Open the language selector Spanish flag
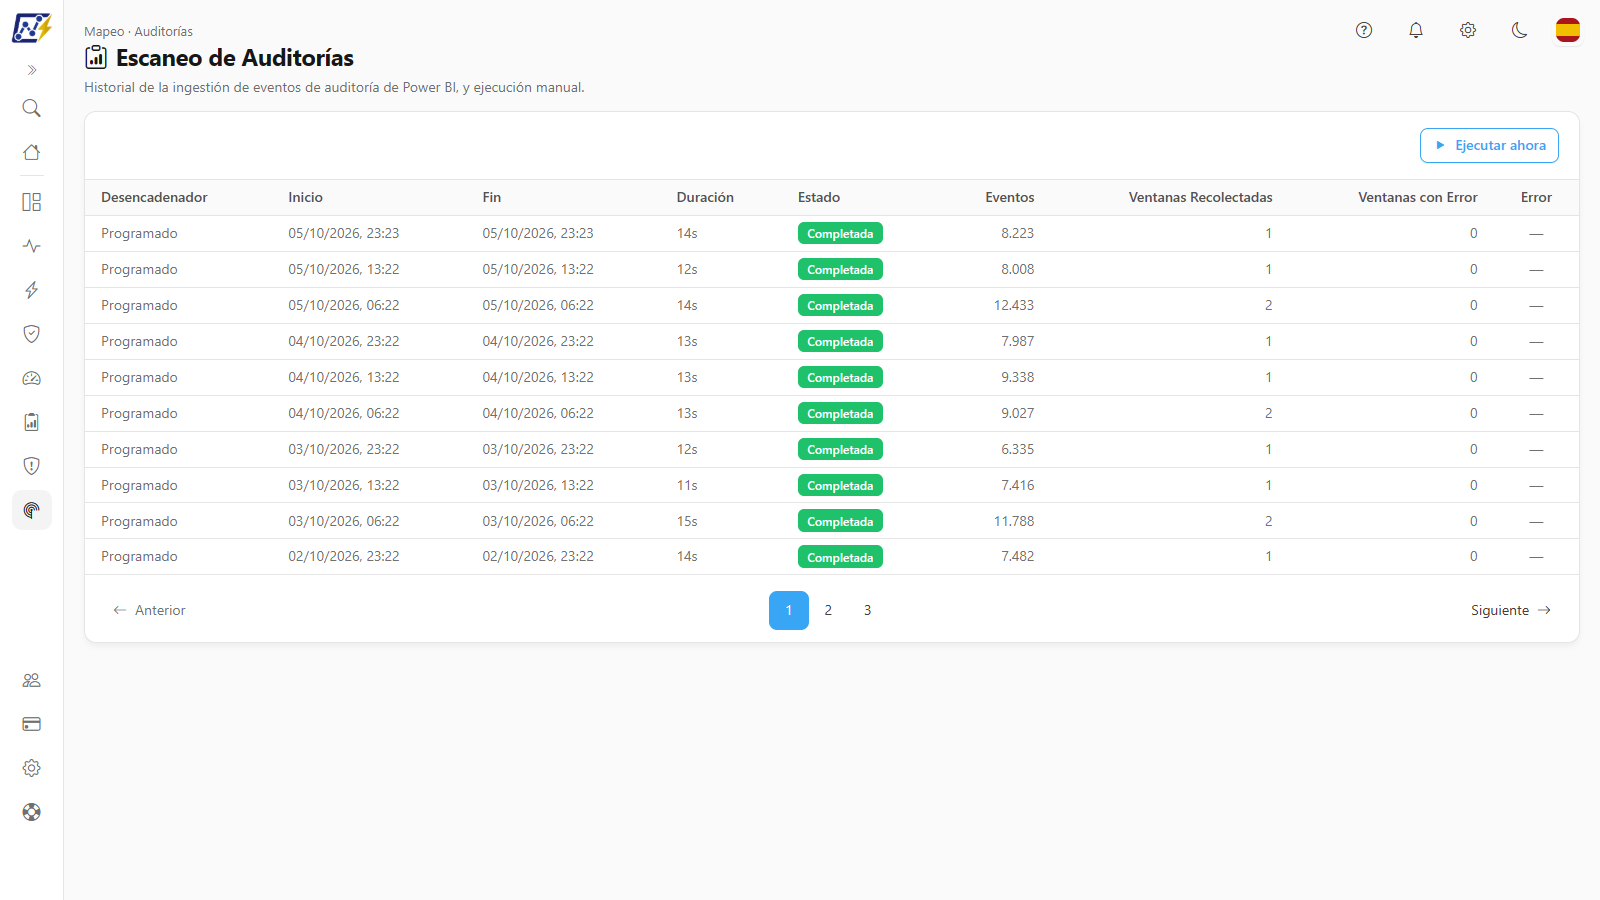This screenshot has height=900, width=1600. click(x=1568, y=30)
